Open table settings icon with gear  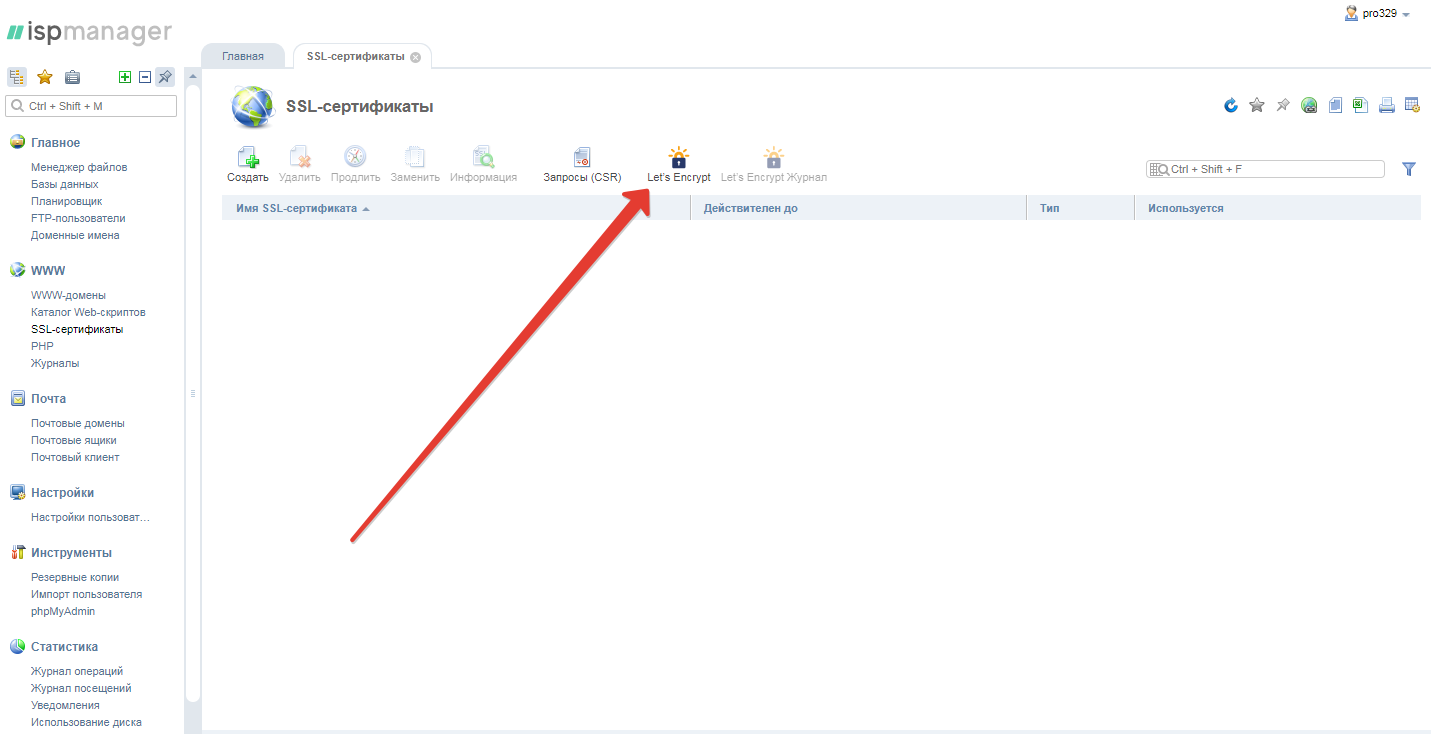1413,105
